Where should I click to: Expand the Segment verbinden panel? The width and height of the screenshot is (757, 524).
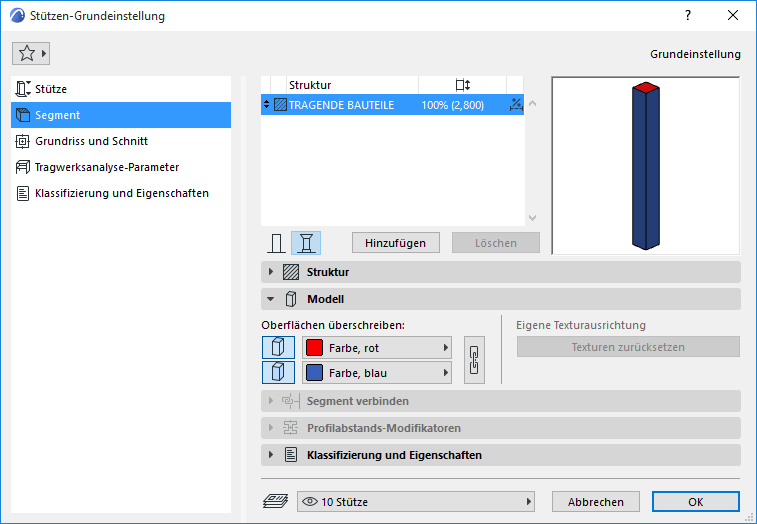[x=271, y=401]
